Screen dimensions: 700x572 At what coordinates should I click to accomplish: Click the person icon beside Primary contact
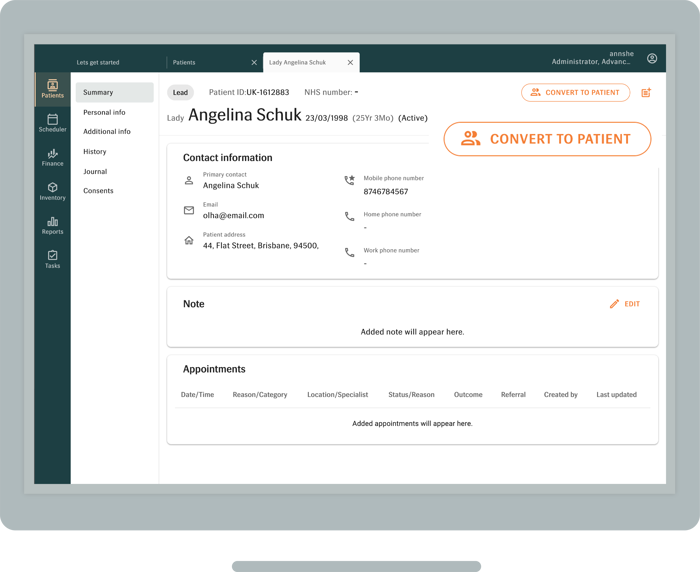coord(189,180)
